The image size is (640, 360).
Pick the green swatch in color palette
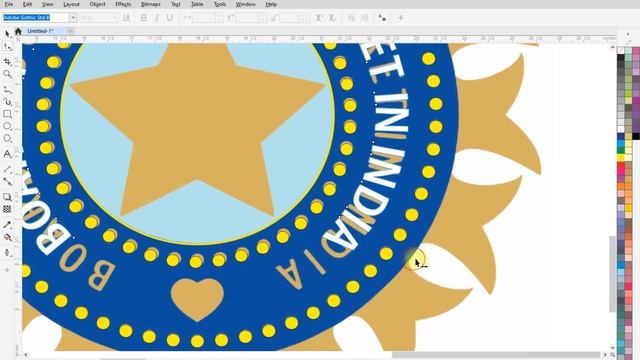(x=621, y=150)
